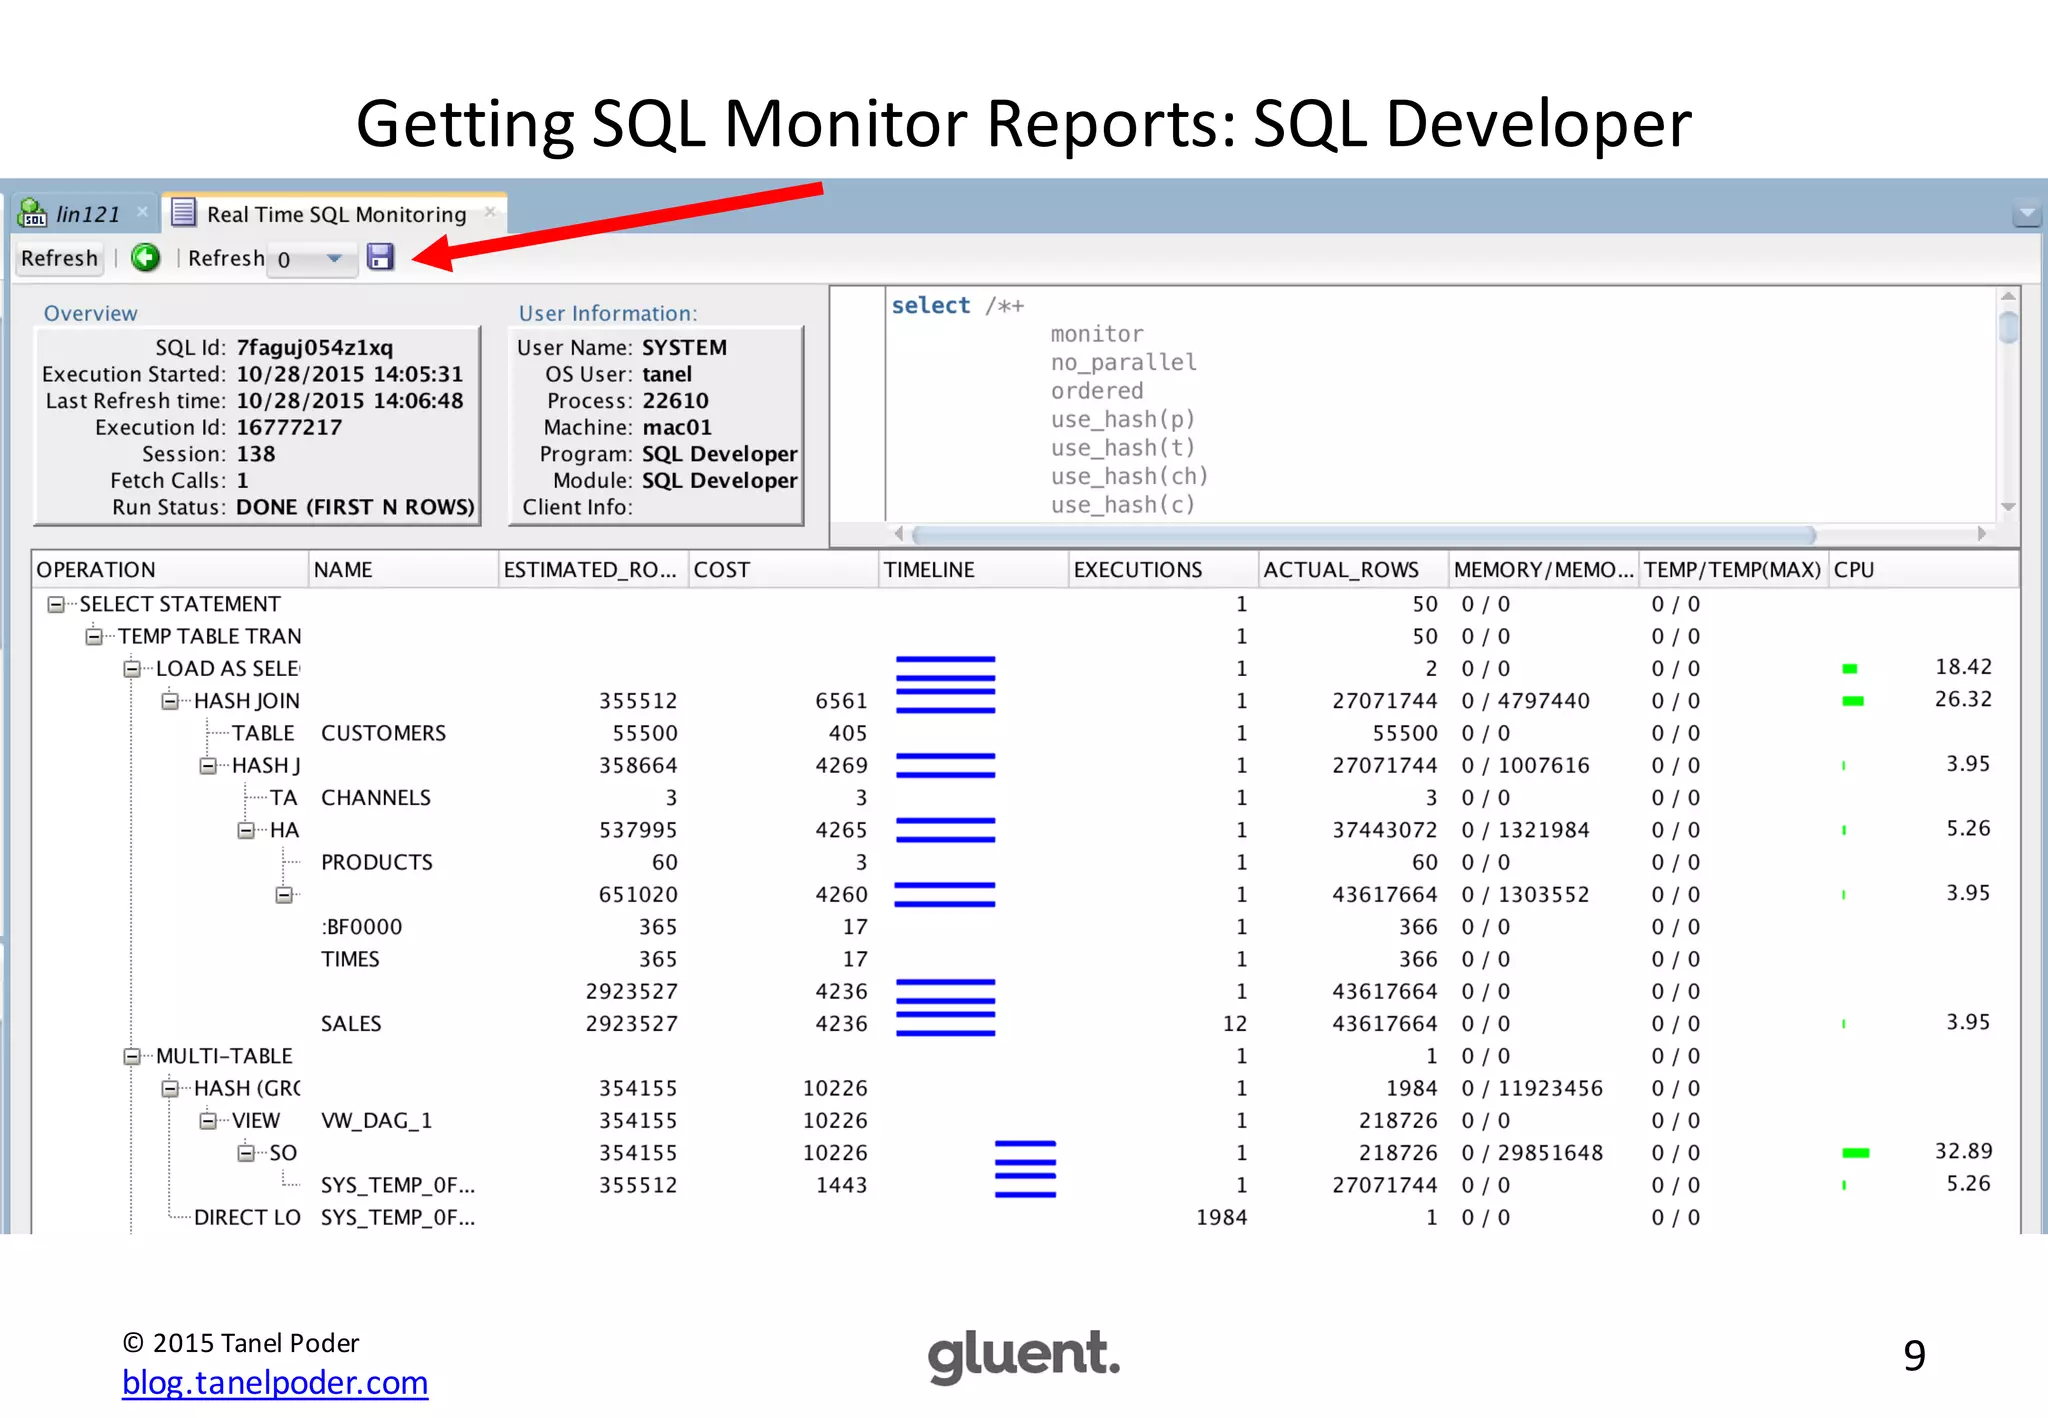Image resolution: width=2048 pixels, height=1418 pixels.
Task: Click the lin121 SQL connection icon
Action: point(33,213)
